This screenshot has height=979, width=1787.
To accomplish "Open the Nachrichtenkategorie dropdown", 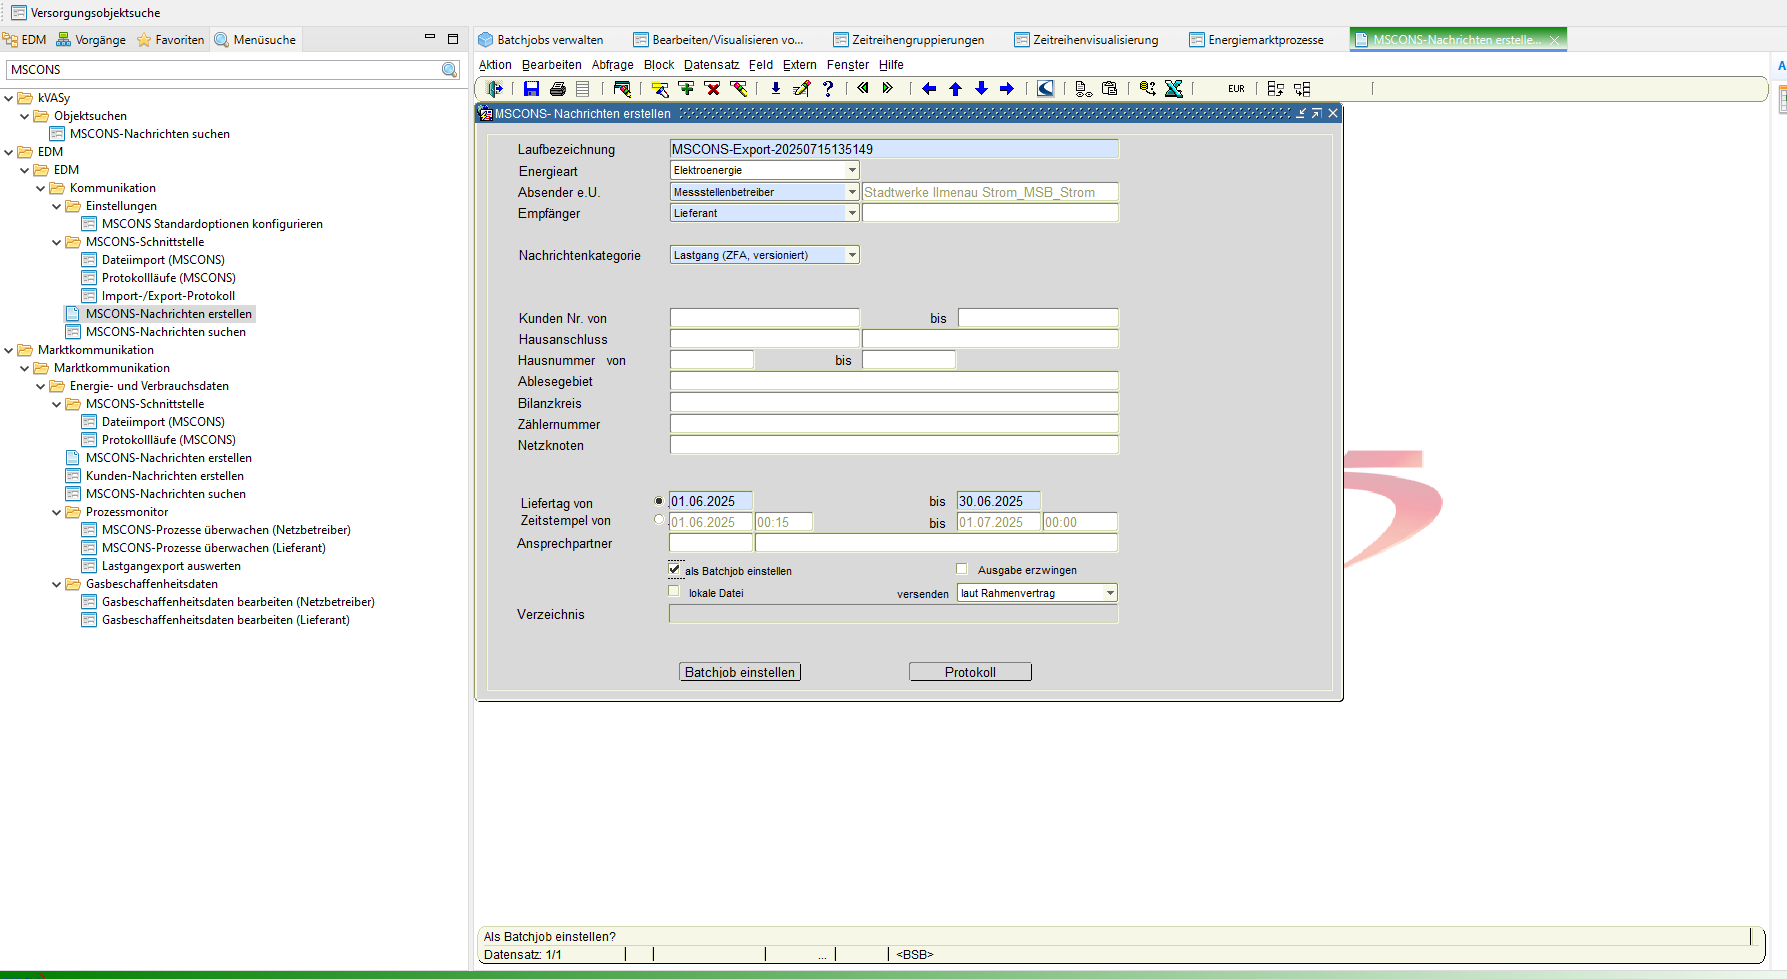I will coord(852,256).
